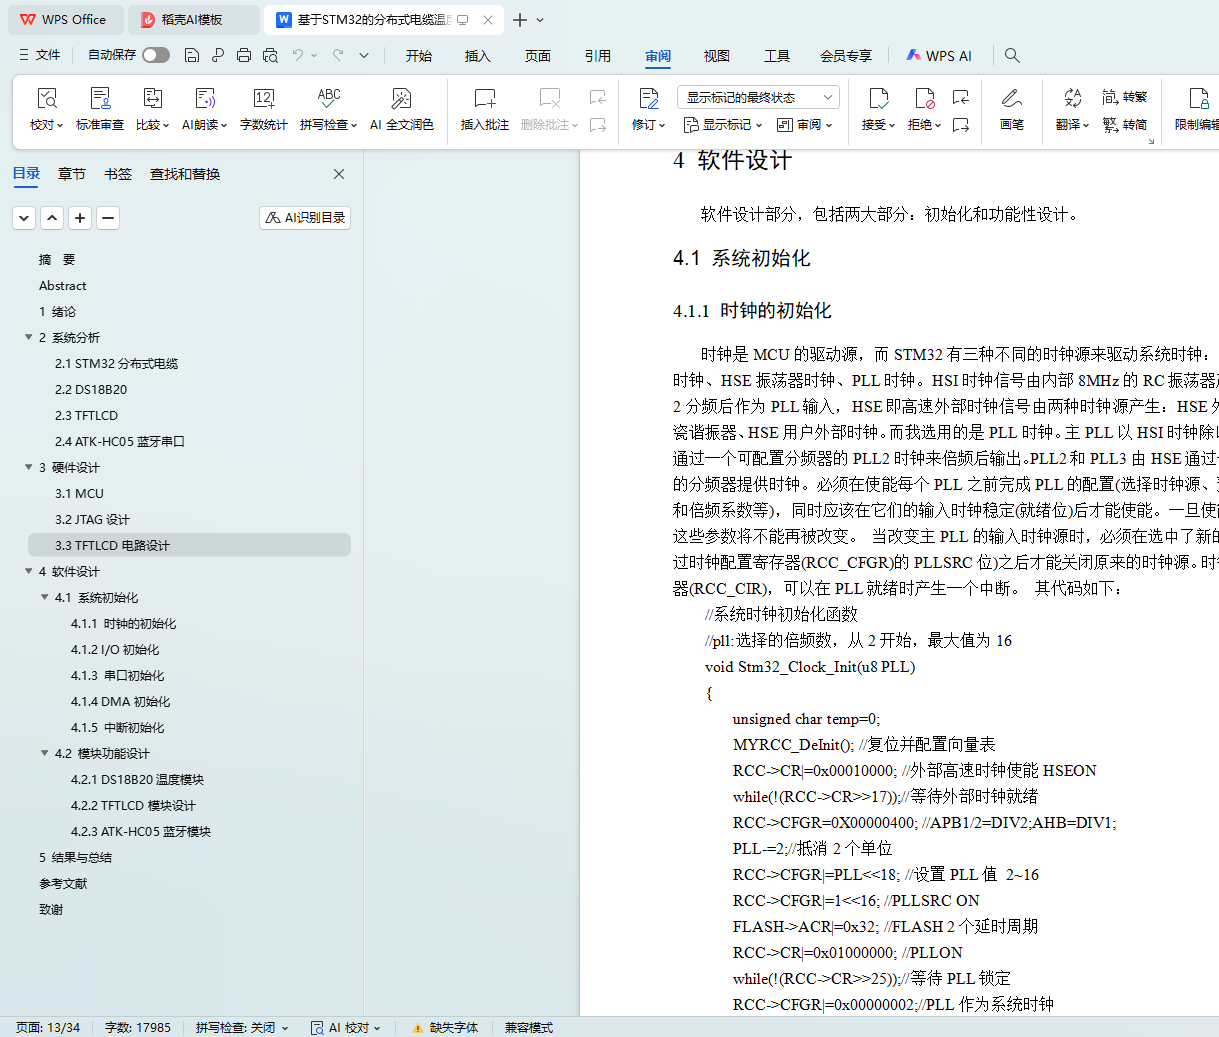The image size is (1219, 1037).
Task: Click the AI朗读 read aloud icon
Action: point(204,99)
